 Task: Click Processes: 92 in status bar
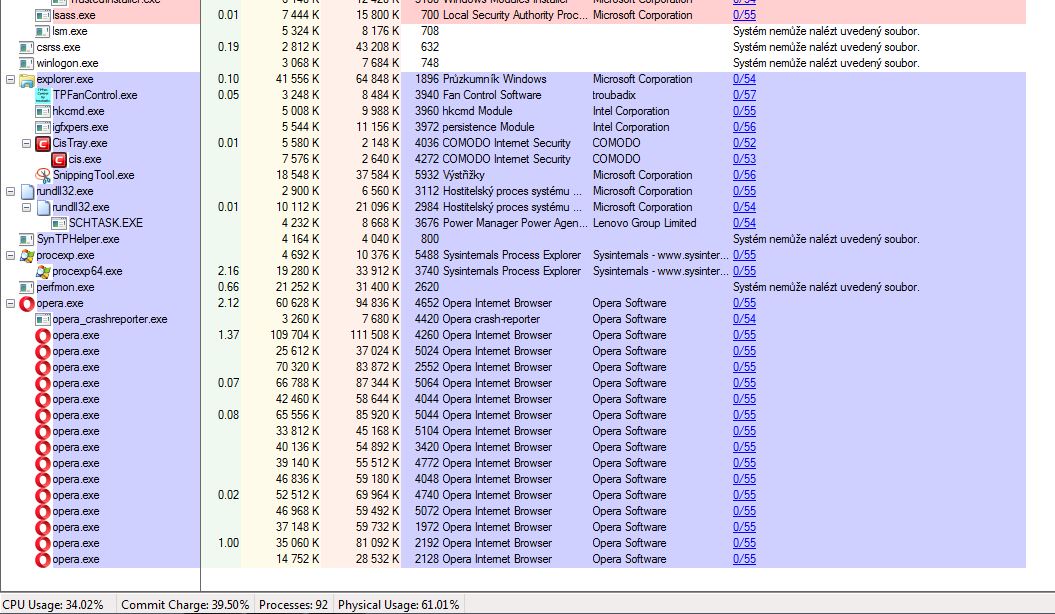pos(293,605)
